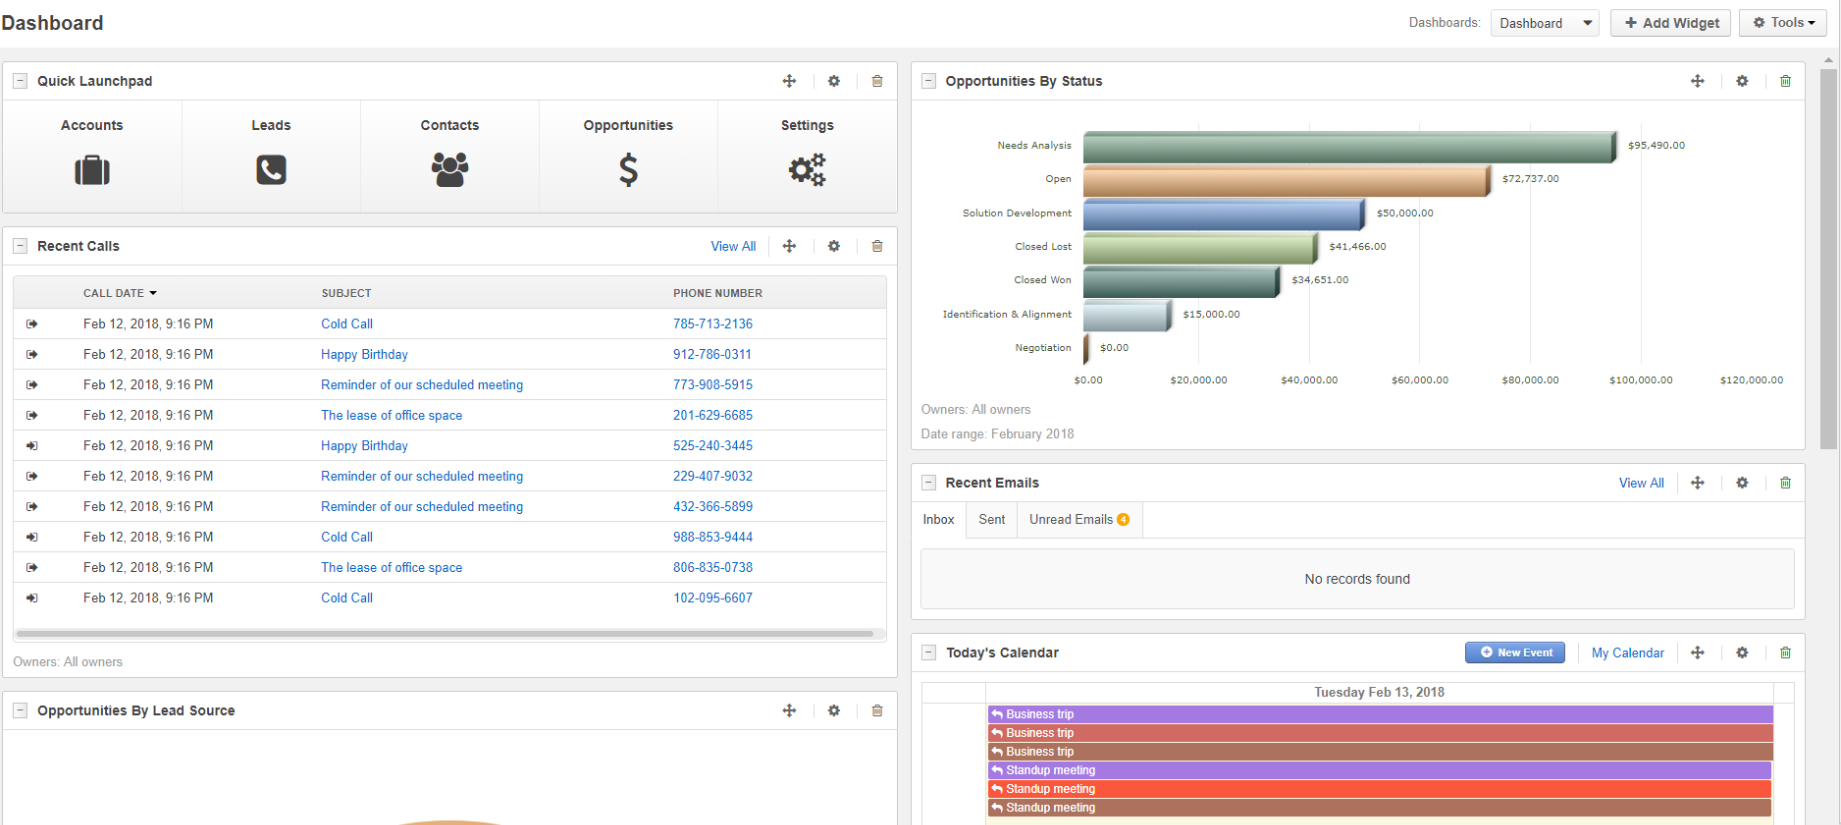Open Settings gears icon in Quick Launchpad

point(807,170)
